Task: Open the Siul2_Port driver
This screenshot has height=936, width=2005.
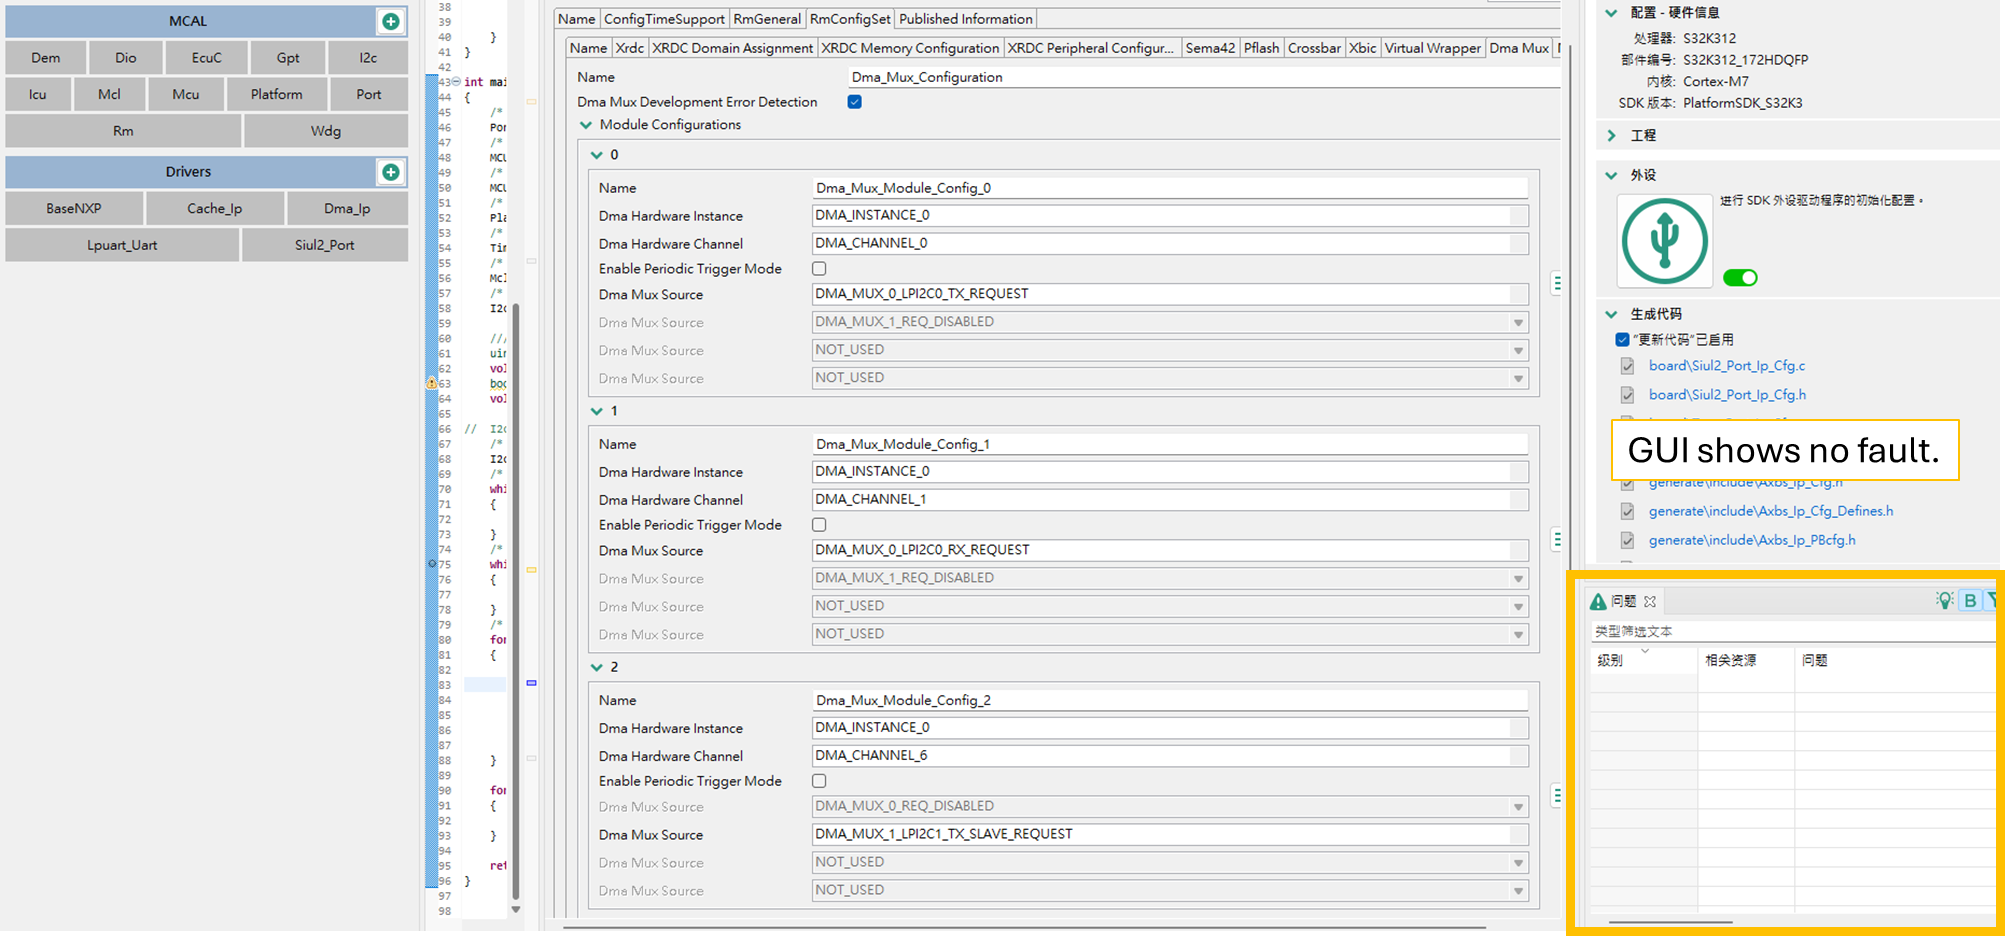Action: [x=325, y=245]
